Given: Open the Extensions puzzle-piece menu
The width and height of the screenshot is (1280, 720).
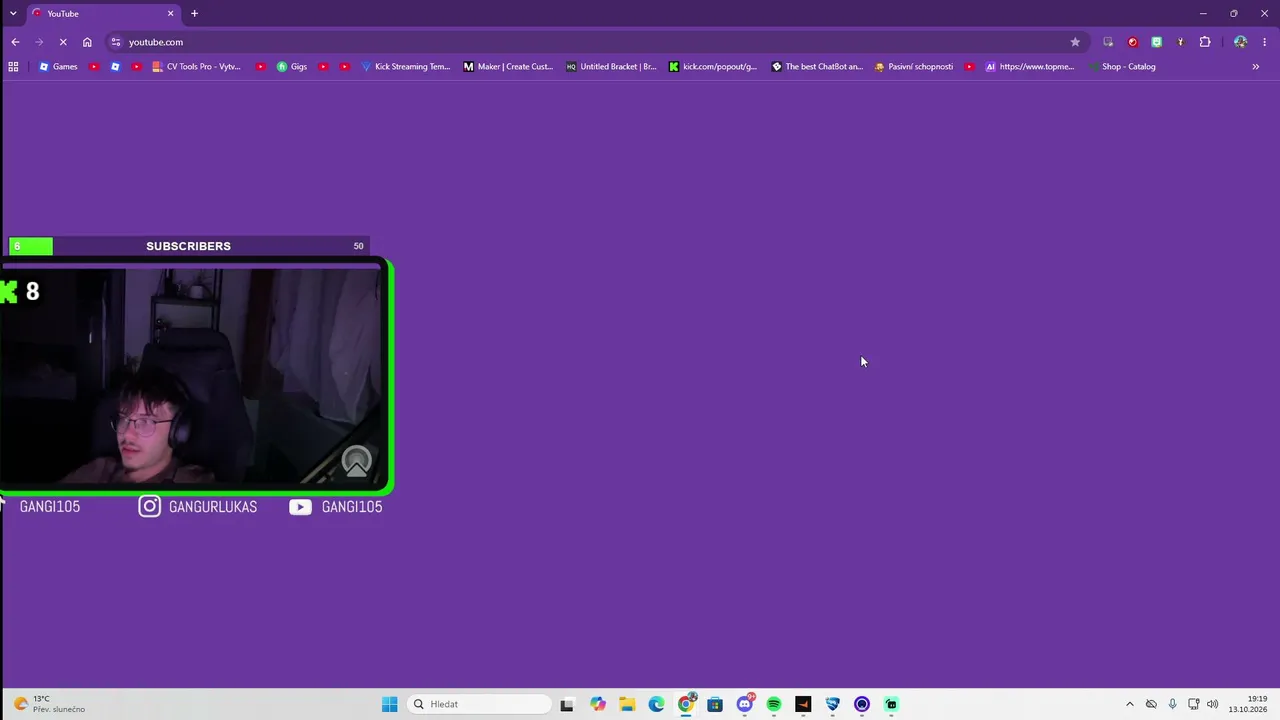Looking at the screenshot, I should 1205,42.
